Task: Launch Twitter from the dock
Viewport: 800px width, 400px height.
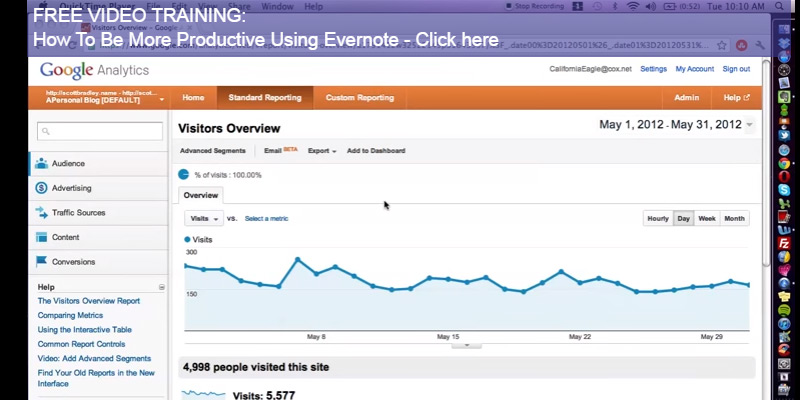Action: pyautogui.click(x=784, y=136)
